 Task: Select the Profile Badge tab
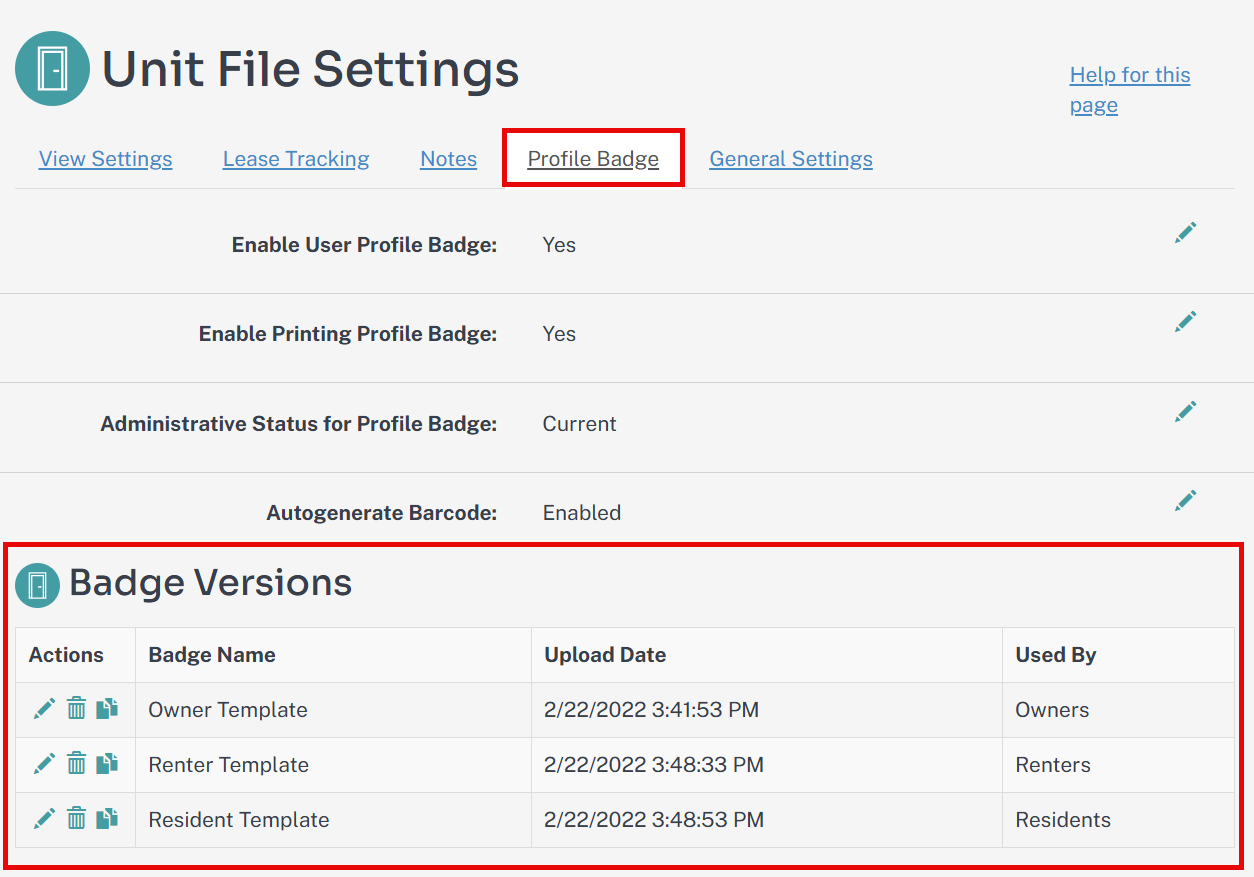592,158
